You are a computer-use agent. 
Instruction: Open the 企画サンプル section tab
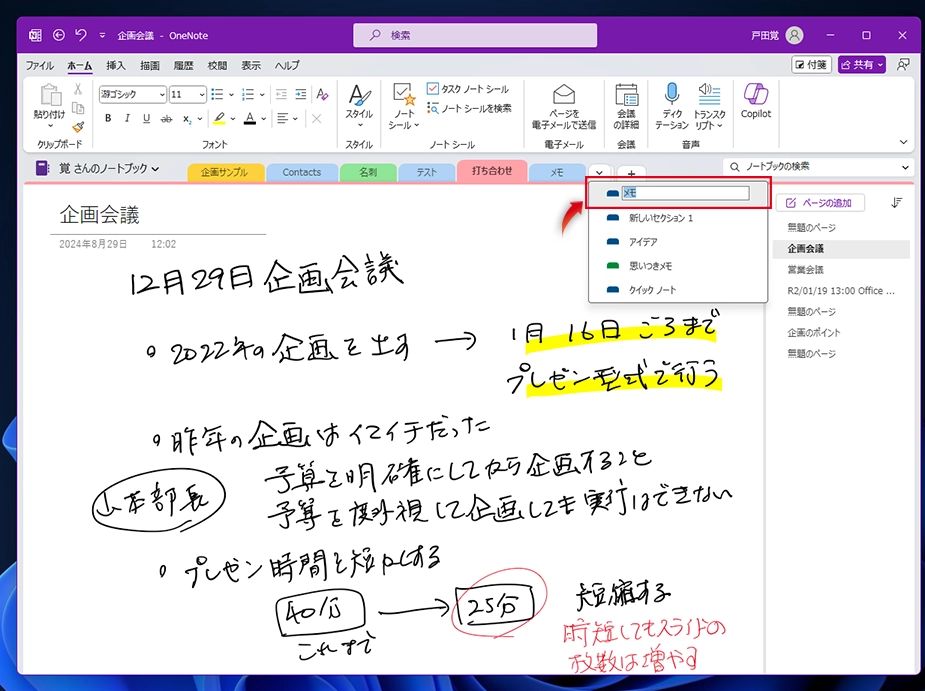click(x=224, y=172)
